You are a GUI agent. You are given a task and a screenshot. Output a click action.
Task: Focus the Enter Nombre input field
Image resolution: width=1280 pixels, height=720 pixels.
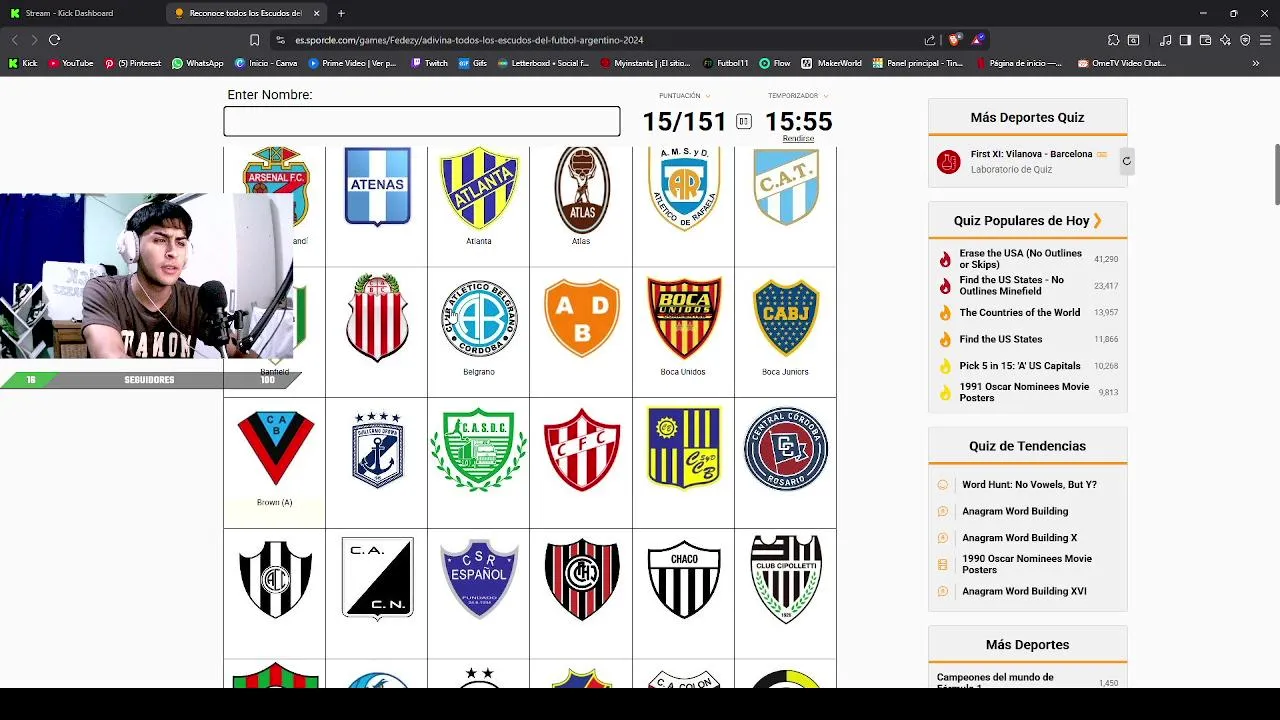click(421, 122)
